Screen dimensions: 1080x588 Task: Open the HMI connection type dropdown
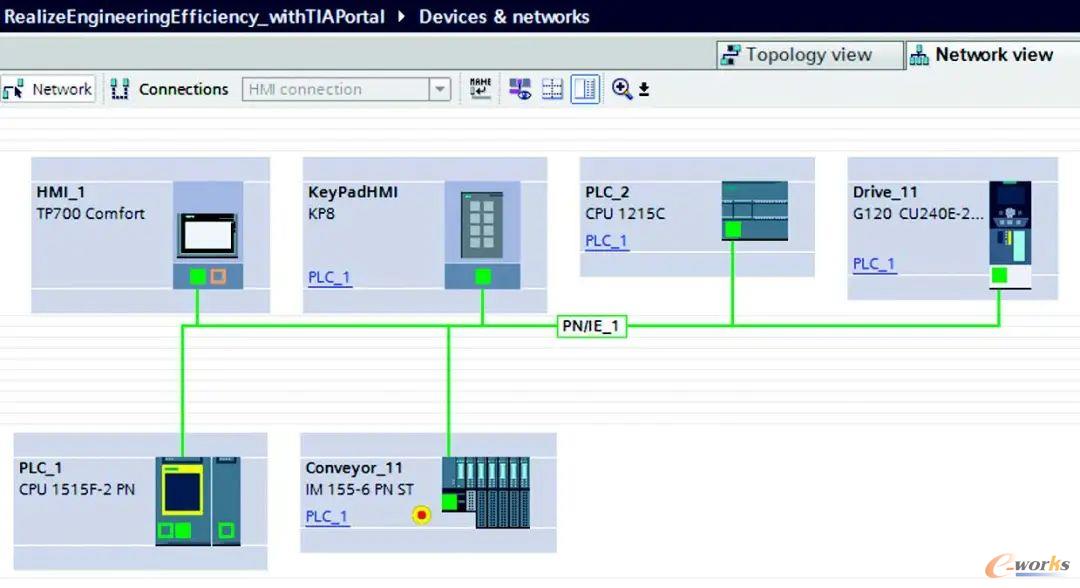(x=439, y=89)
